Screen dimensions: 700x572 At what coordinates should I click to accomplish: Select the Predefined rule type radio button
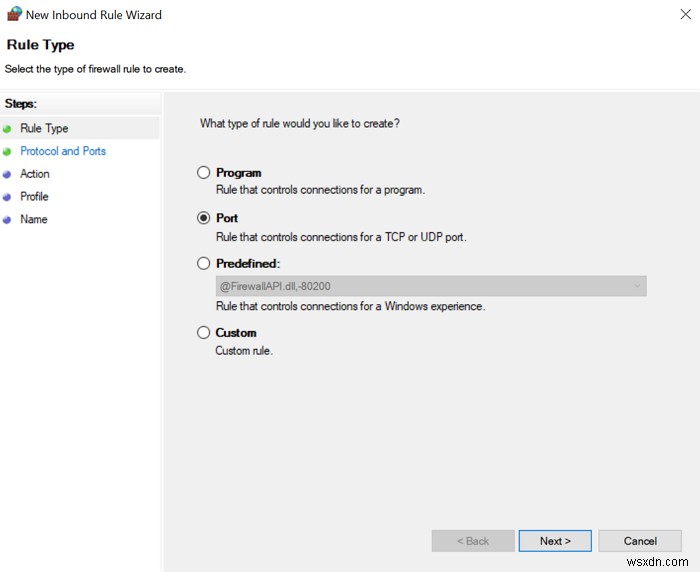[204, 263]
